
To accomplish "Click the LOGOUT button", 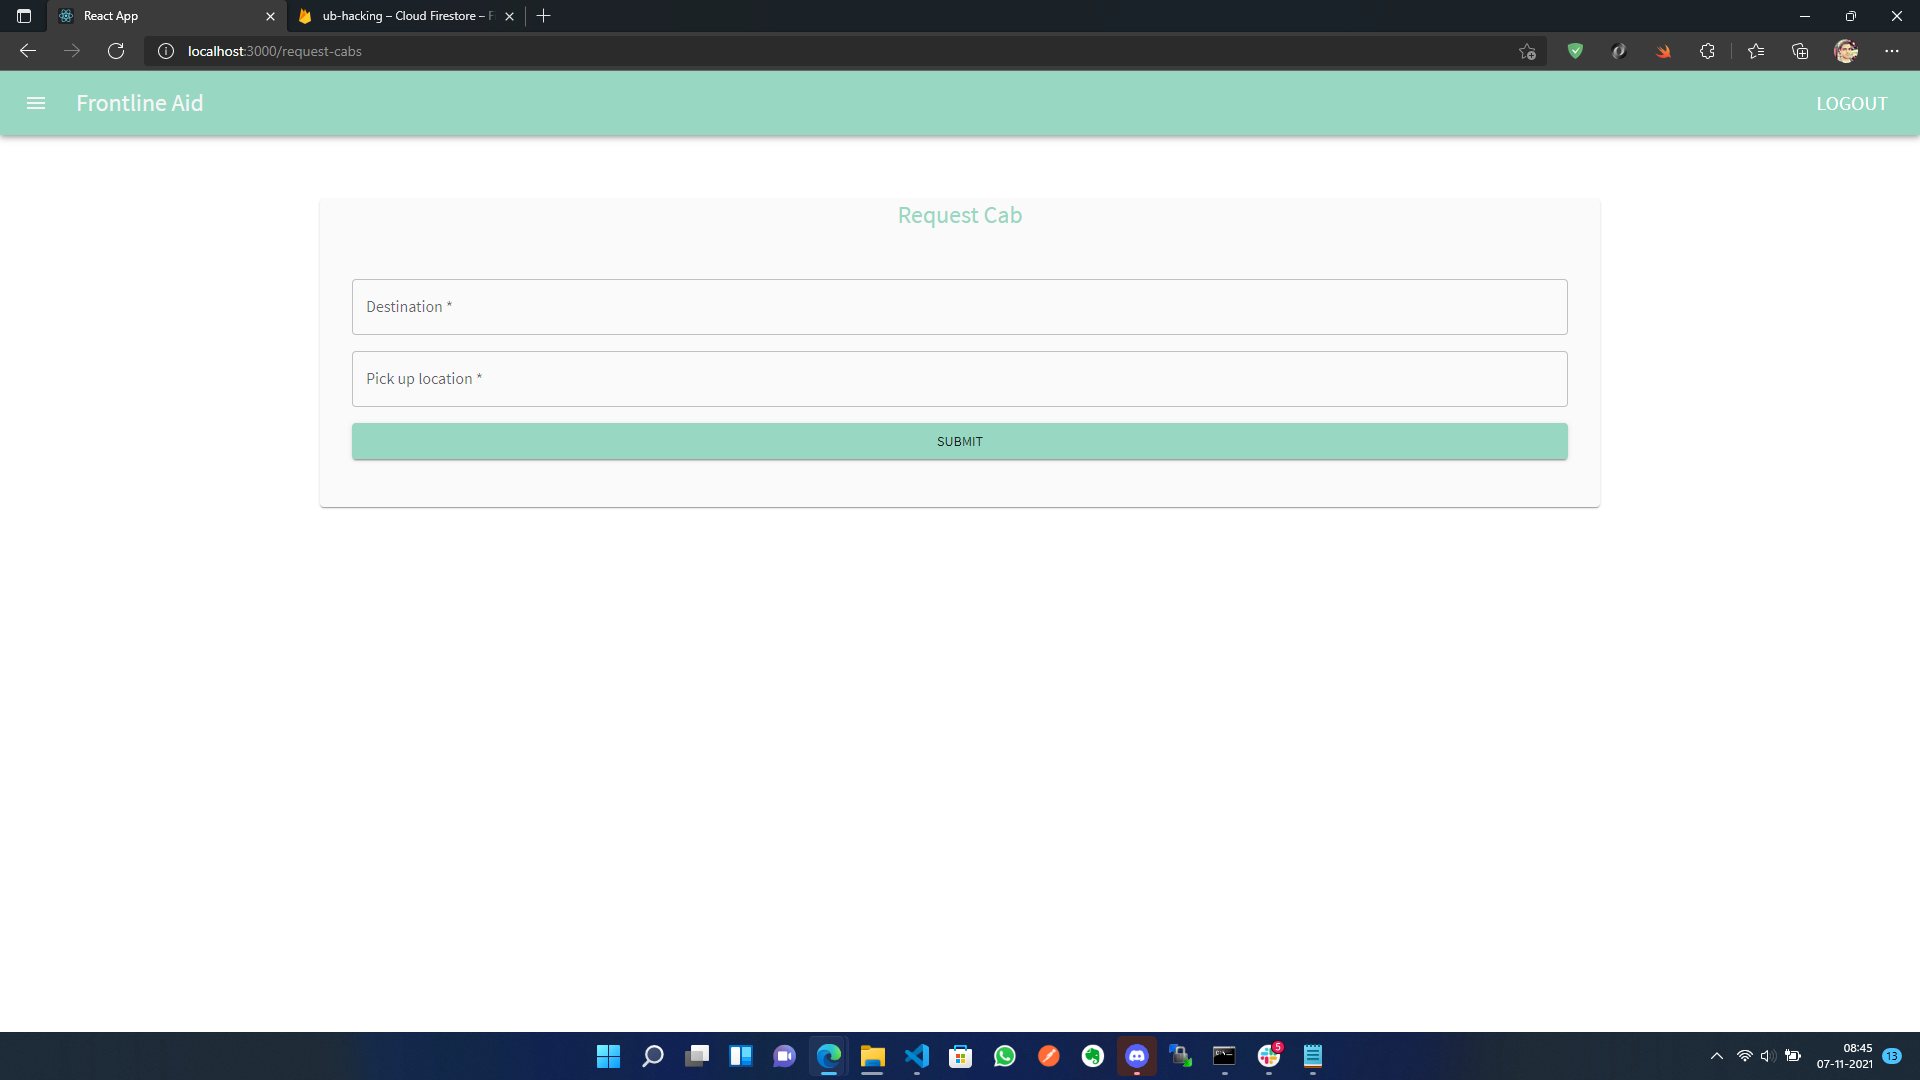I will (x=1851, y=103).
